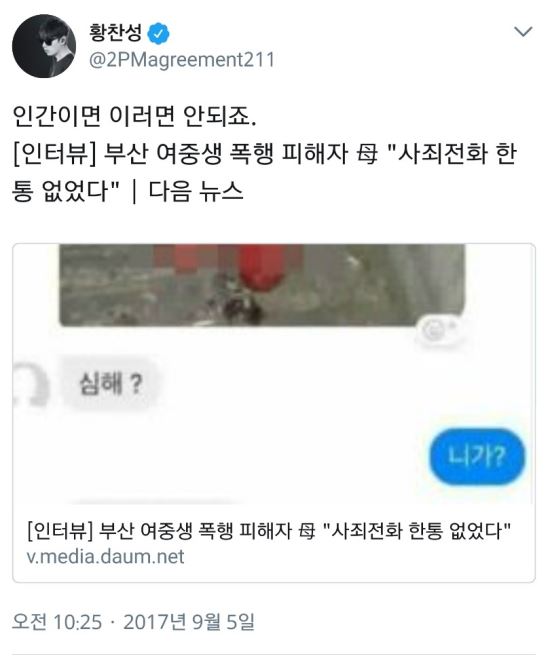Open the tweet options chevron menu
The image size is (550, 663).
coord(523,32)
